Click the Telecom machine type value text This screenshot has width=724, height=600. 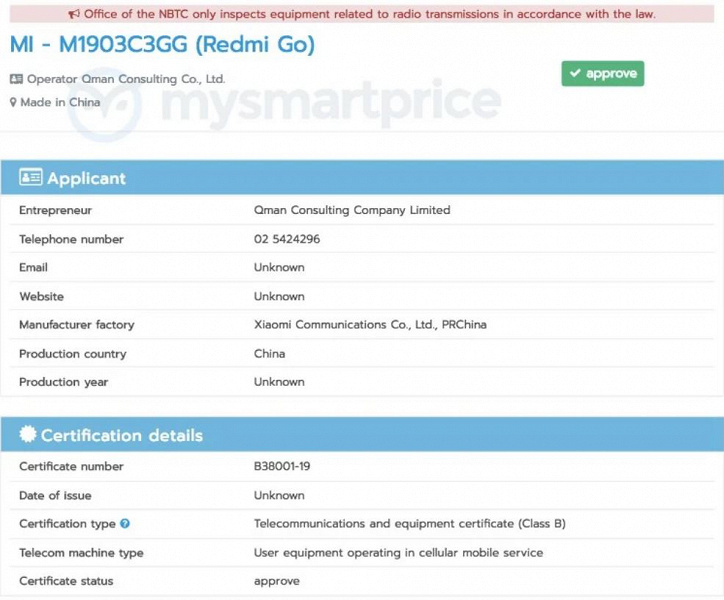click(398, 553)
